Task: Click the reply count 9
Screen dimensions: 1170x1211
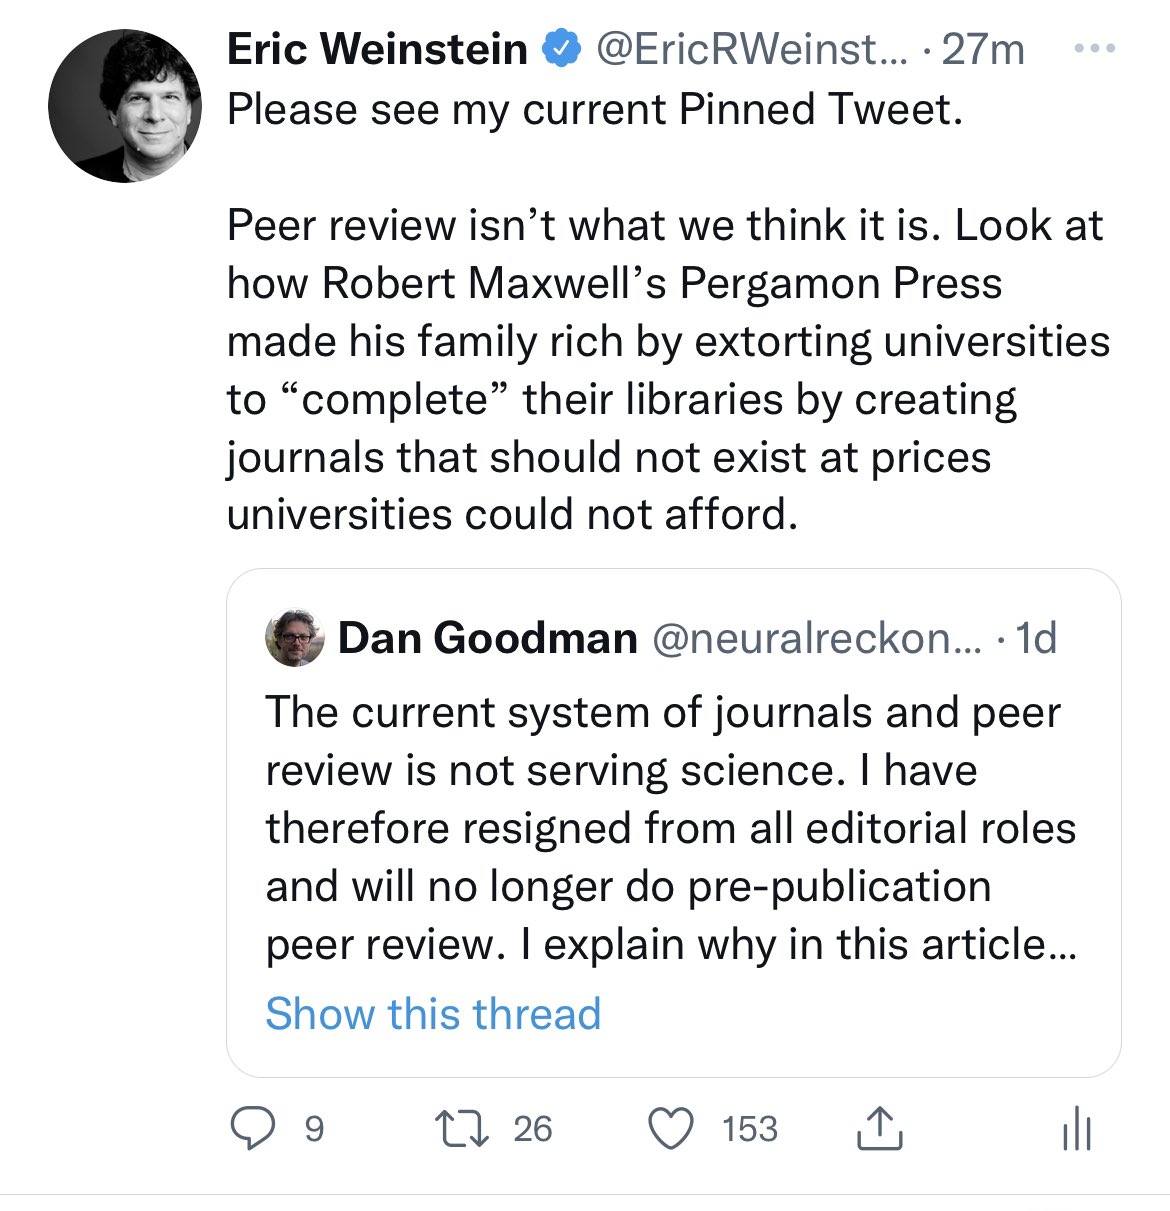Action: (314, 1129)
